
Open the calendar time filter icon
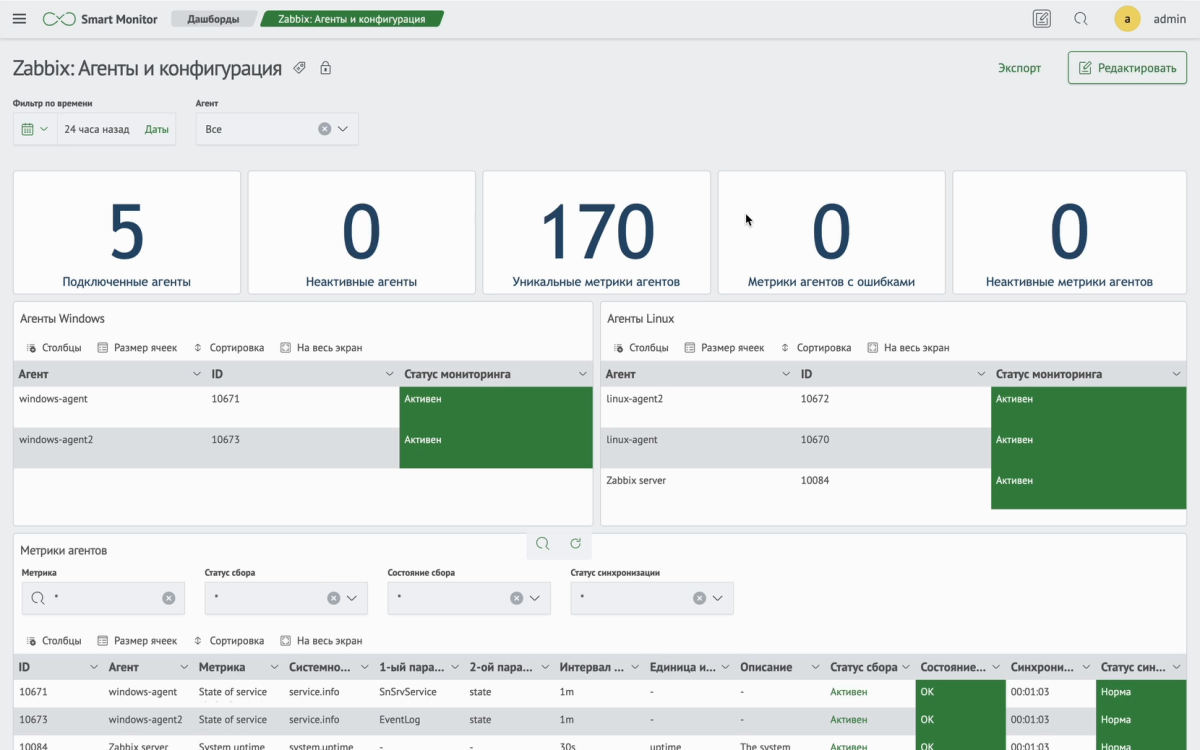pos(28,129)
